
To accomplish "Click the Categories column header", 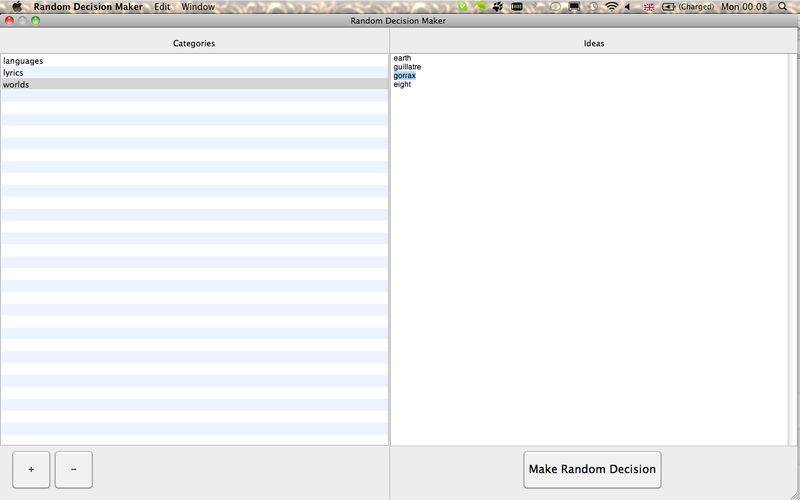I will [194, 43].
